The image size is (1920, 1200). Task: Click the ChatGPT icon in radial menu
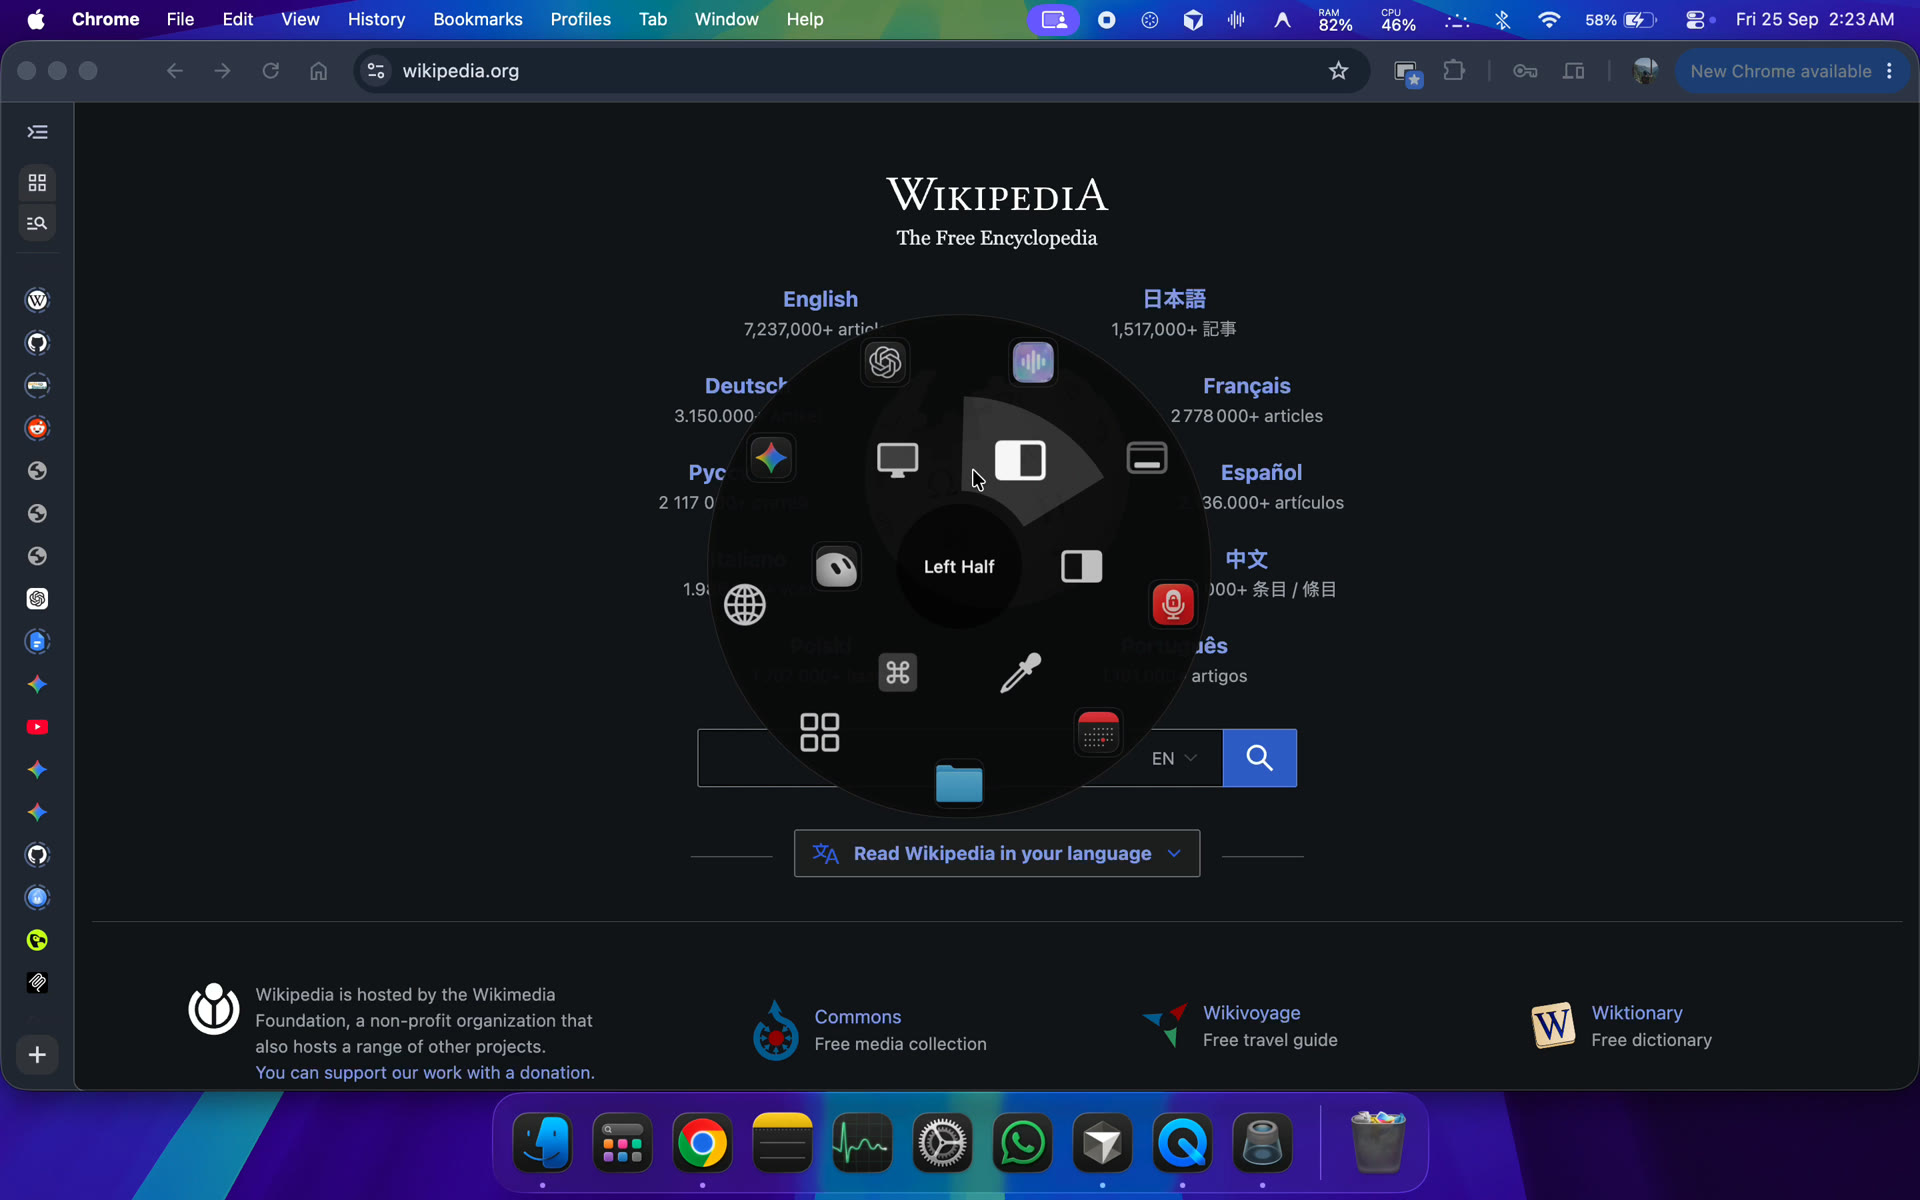(885, 362)
